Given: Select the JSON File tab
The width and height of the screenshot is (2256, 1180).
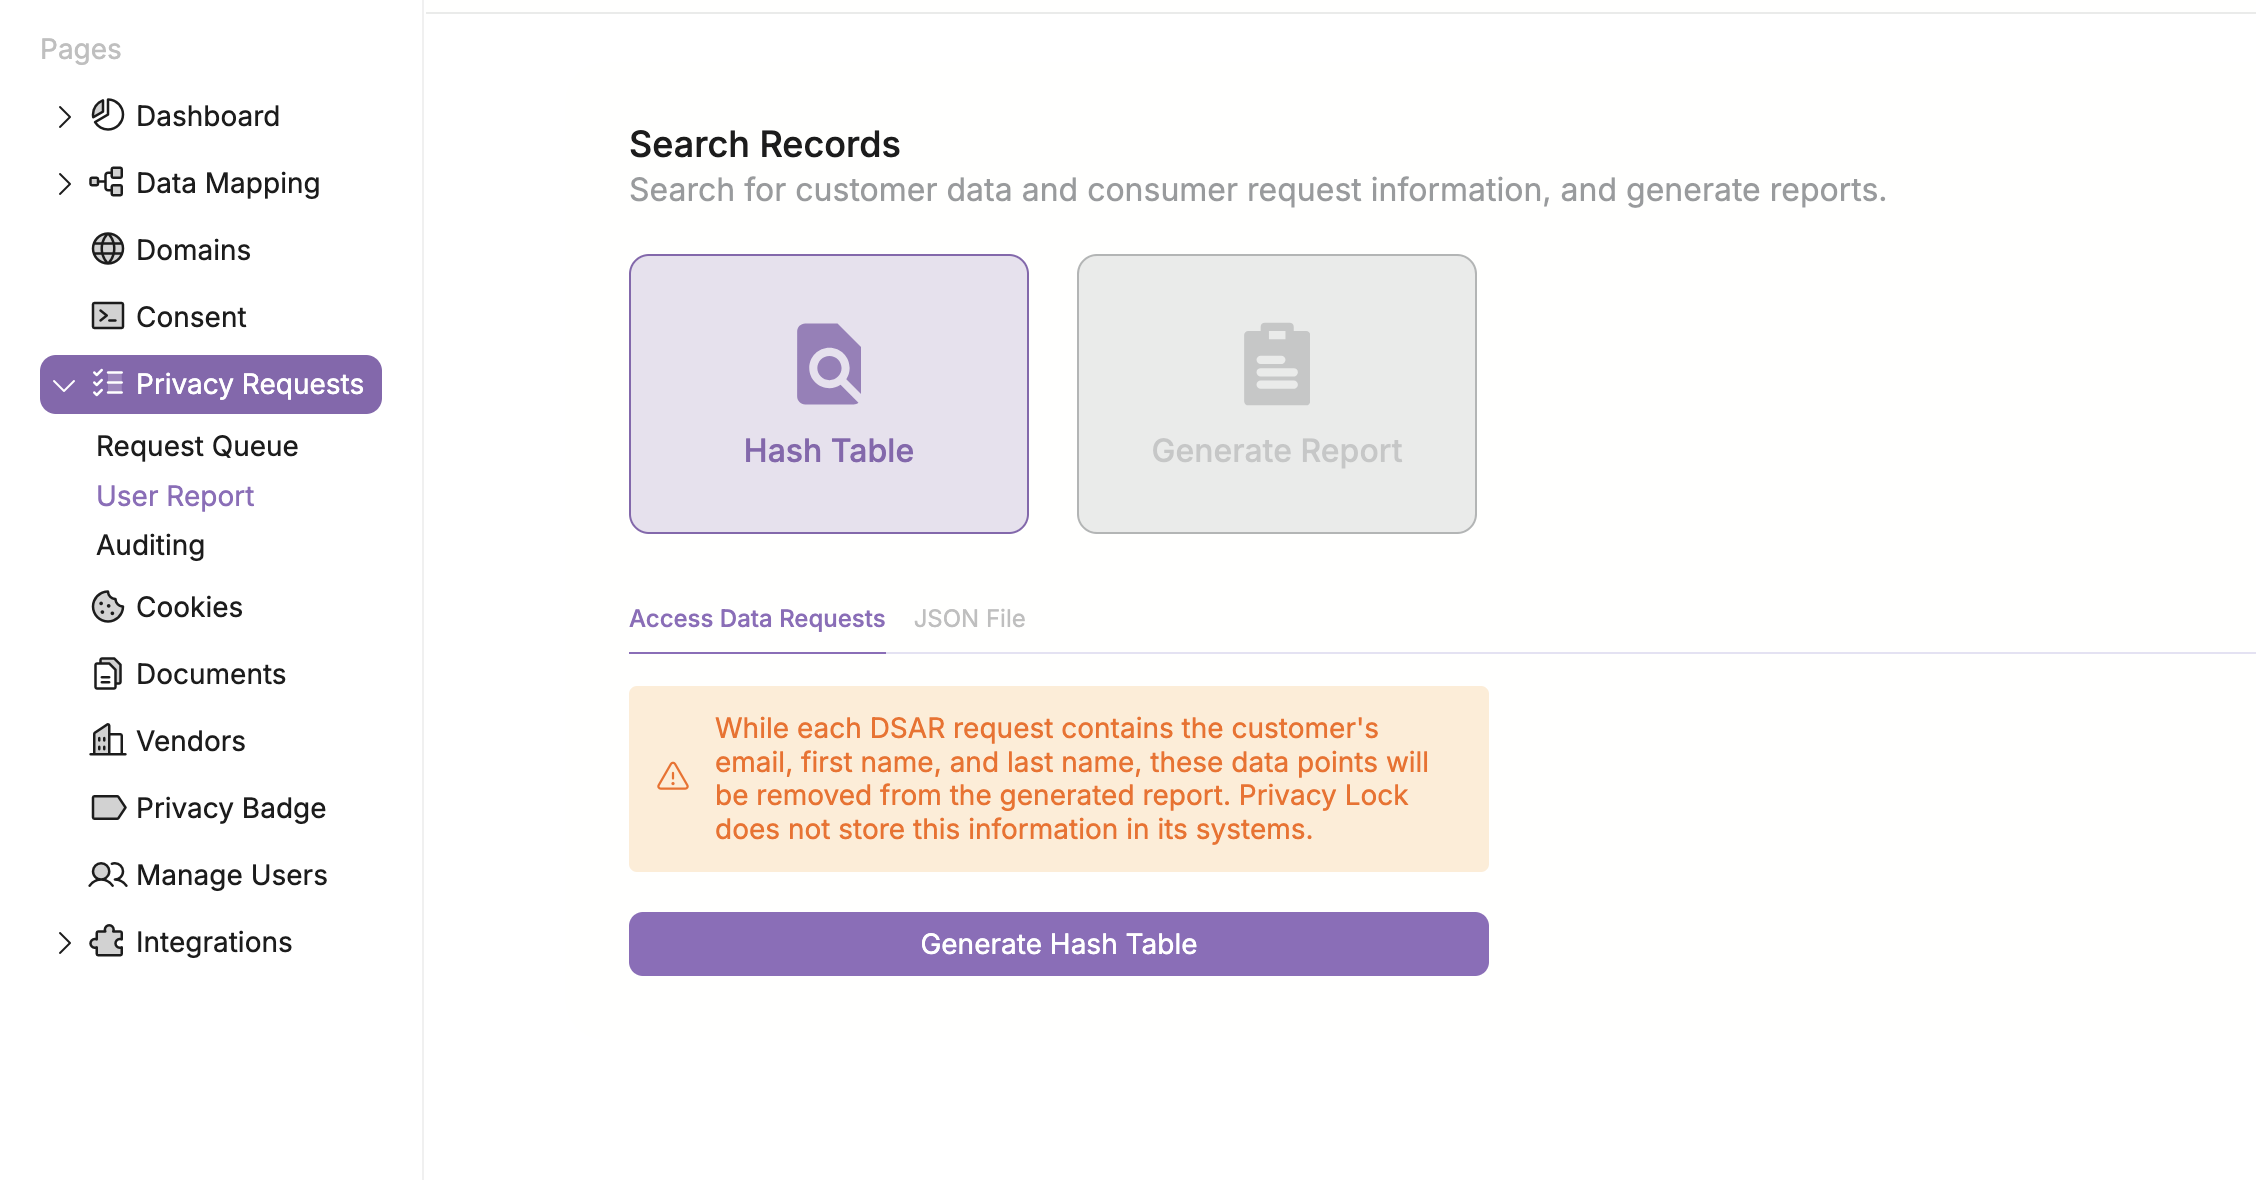Looking at the screenshot, I should pyautogui.click(x=970, y=619).
